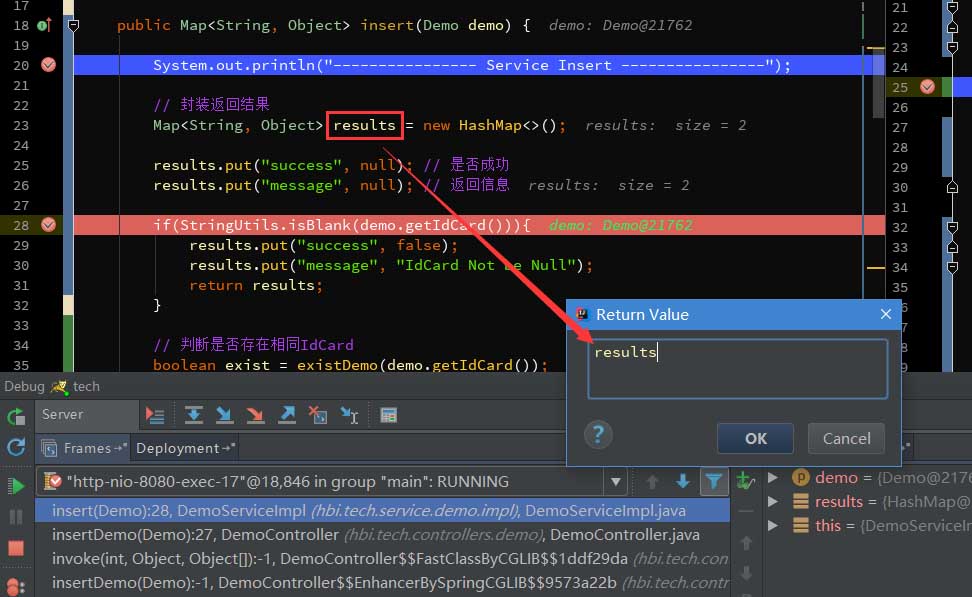Click Cancel in the Return Value dialog
Screen dimensions: 972x597
(846, 438)
